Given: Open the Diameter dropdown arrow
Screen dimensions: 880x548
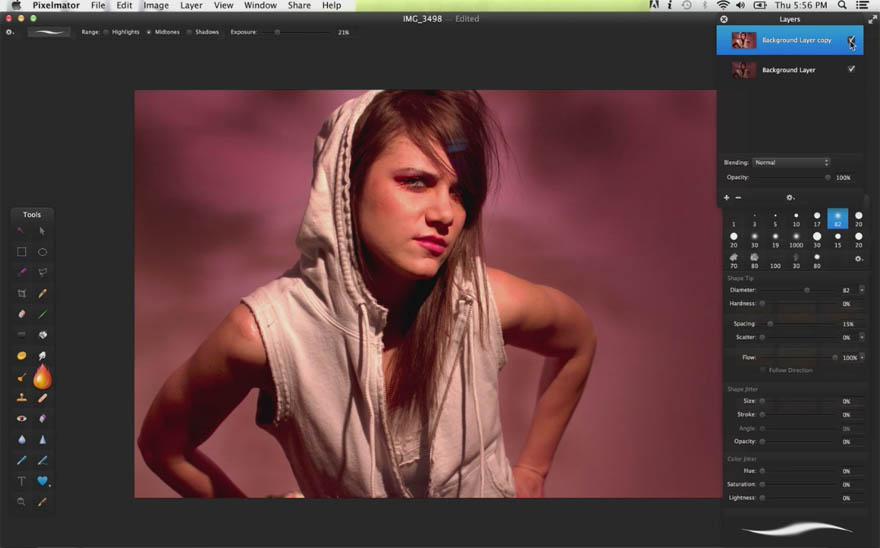Looking at the screenshot, I should 862,290.
